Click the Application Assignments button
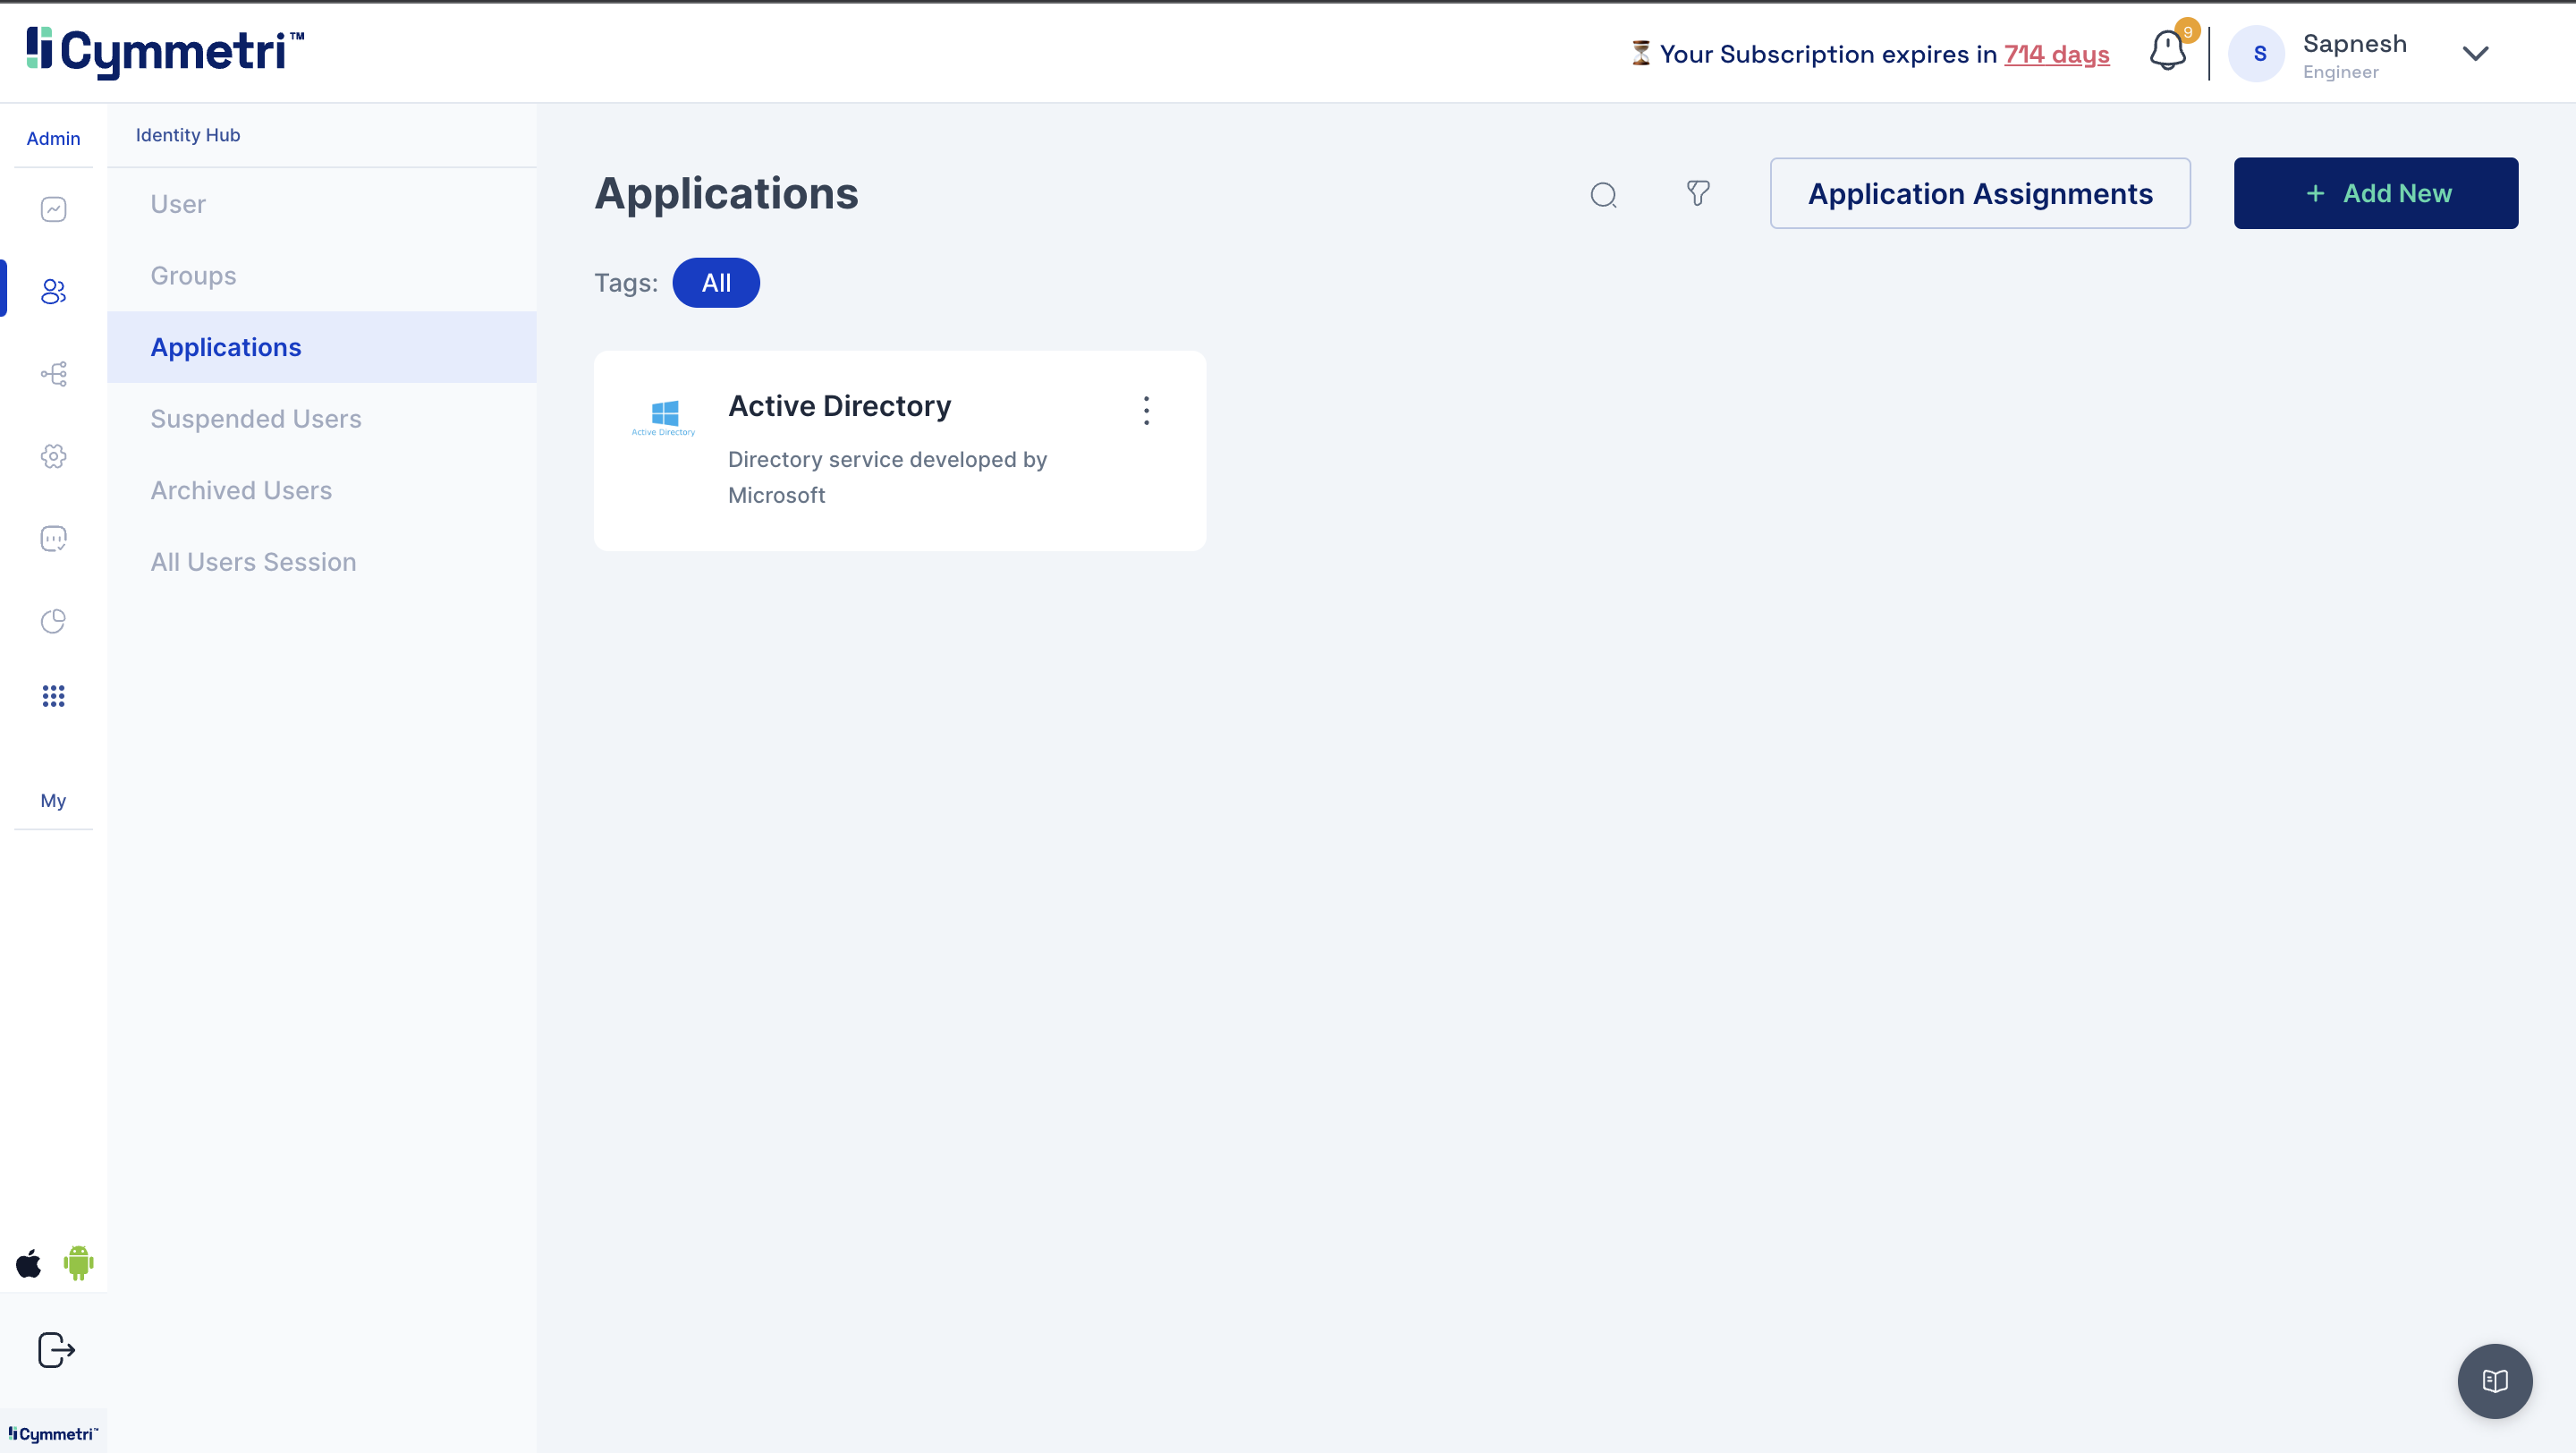This screenshot has height=1453, width=2576. [1979, 193]
